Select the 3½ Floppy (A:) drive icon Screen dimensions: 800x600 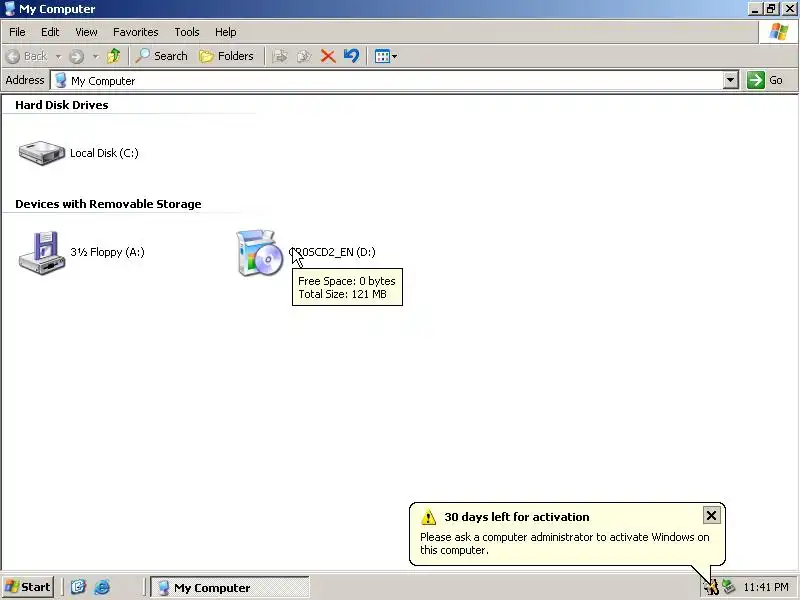coord(42,253)
